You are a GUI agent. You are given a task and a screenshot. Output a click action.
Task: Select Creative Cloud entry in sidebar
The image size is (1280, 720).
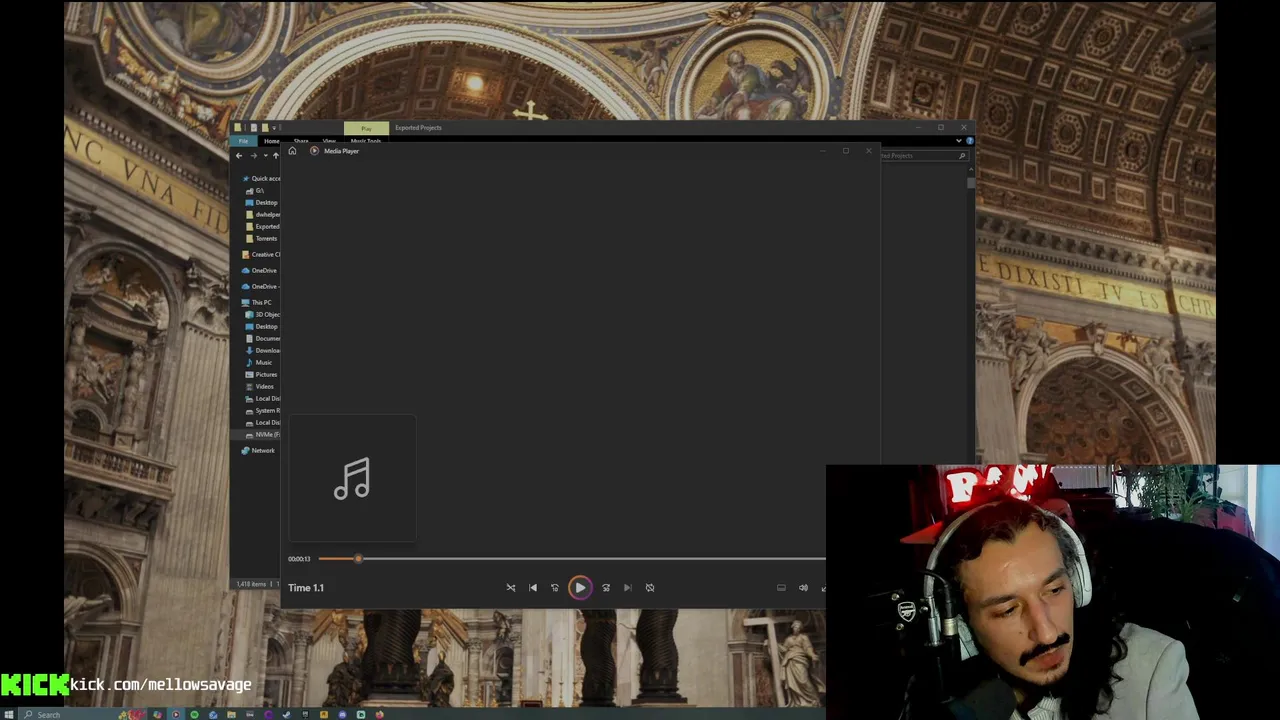(261, 255)
